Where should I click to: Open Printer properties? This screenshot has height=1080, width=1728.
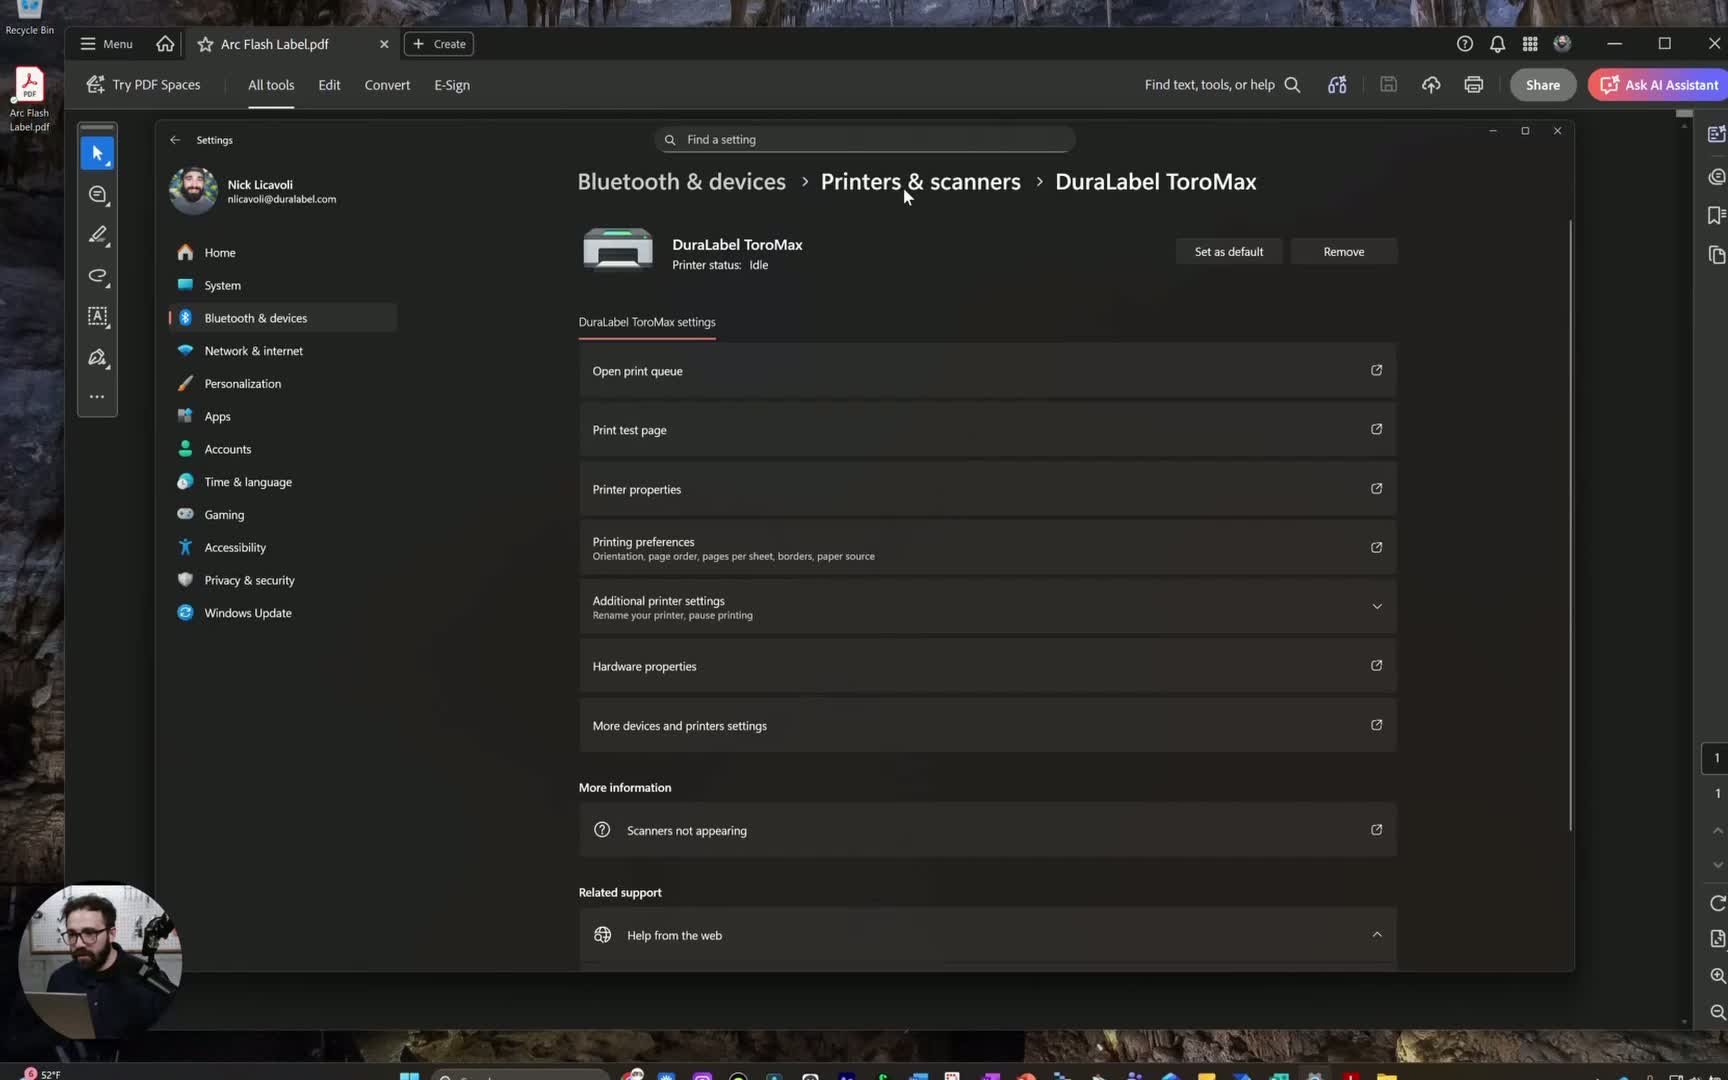(987, 489)
